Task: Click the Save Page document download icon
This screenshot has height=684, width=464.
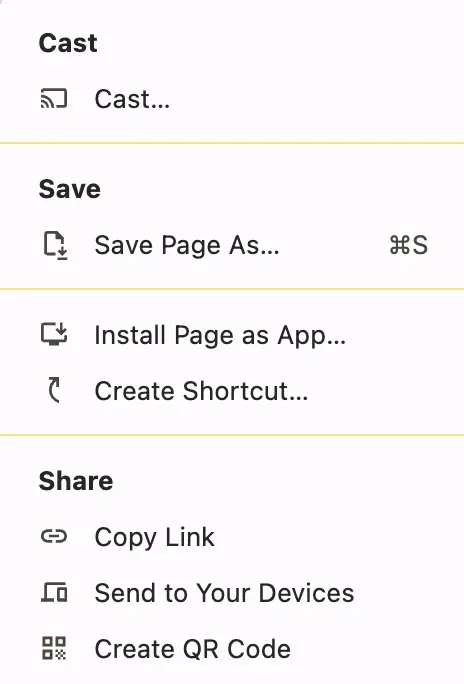Action: pos(56,246)
